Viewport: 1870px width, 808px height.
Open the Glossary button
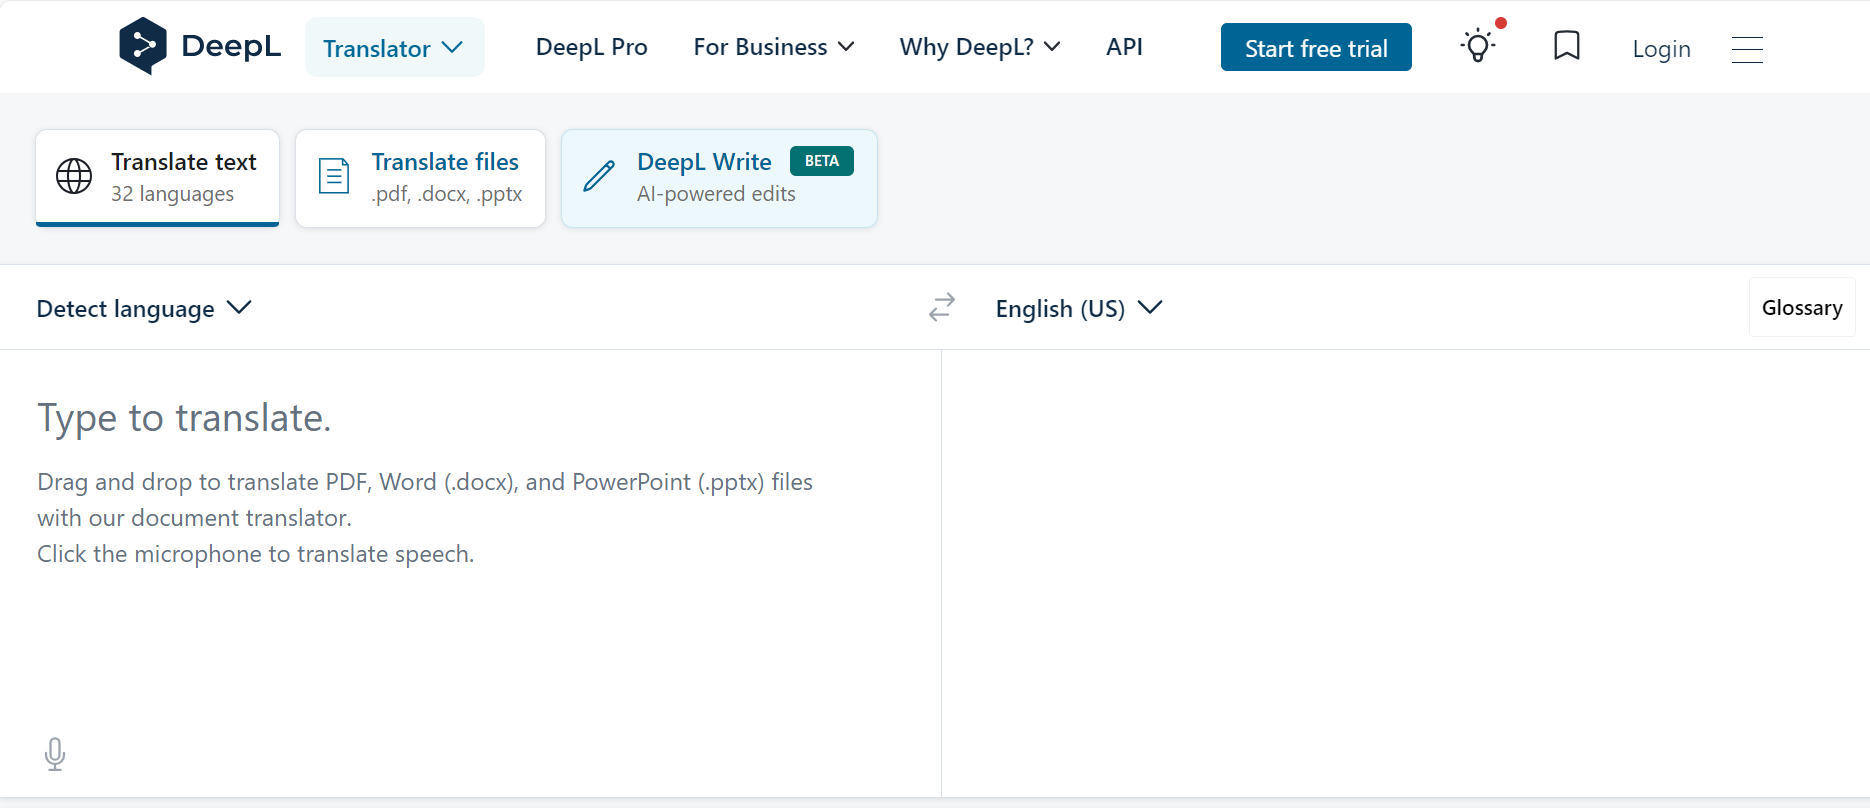click(1801, 308)
